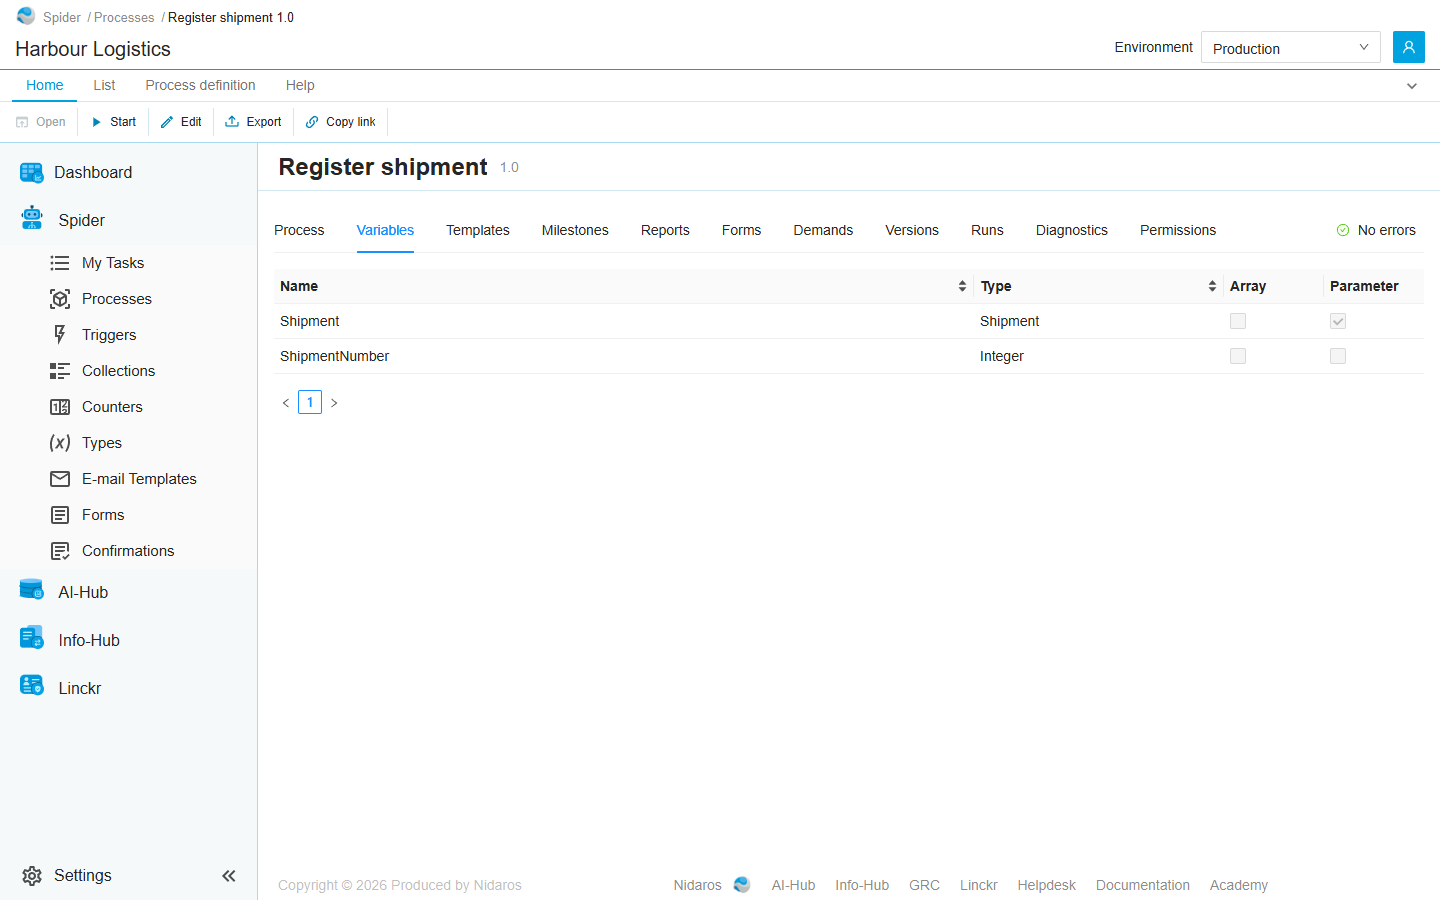The image size is (1440, 900).
Task: Click the Collections icon in sidebar
Action: click(x=60, y=371)
